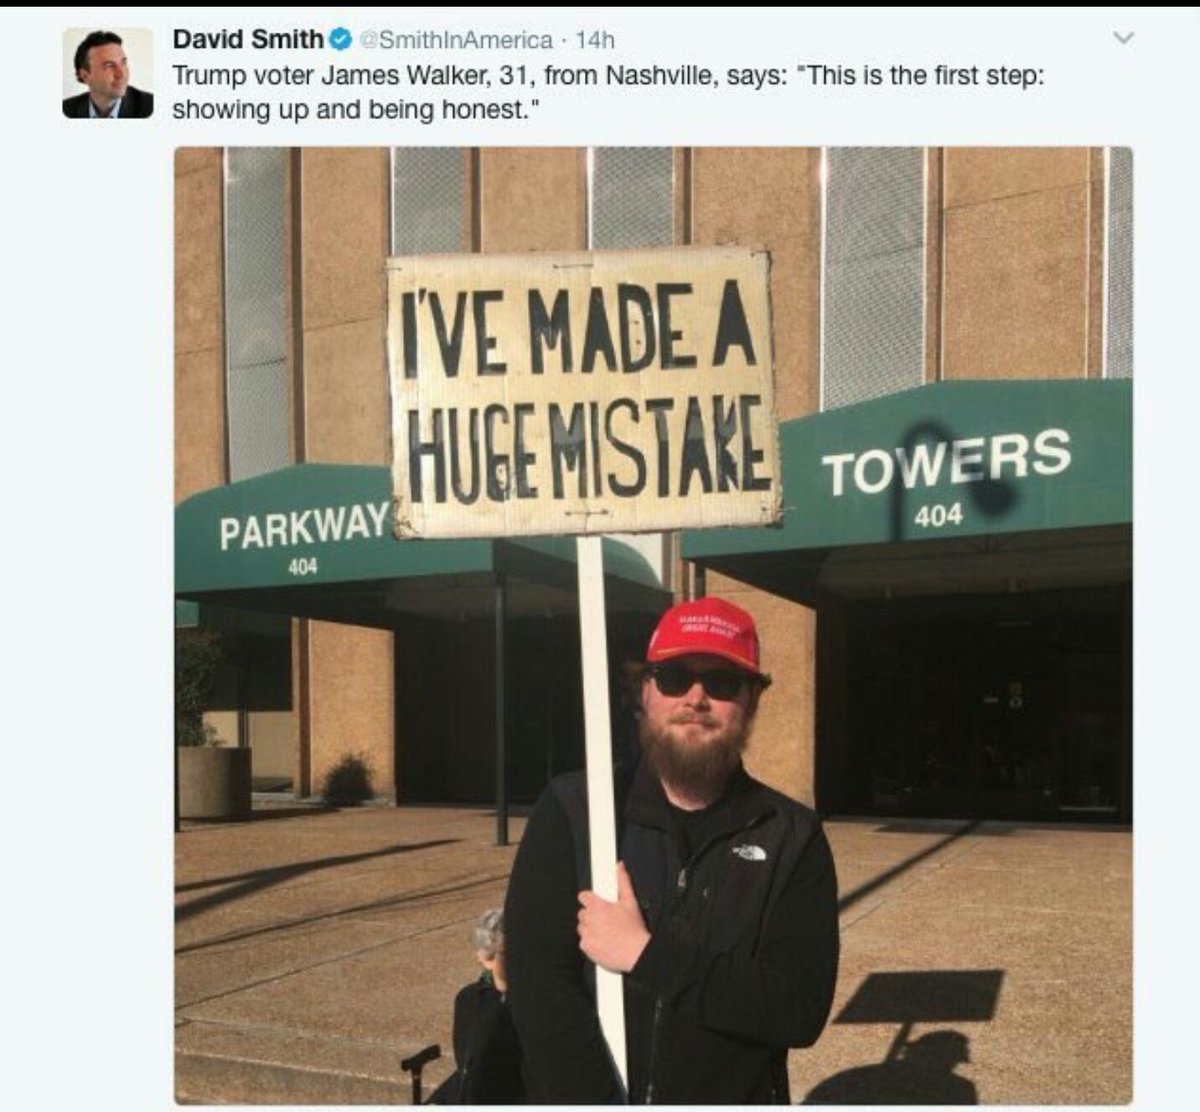Click the 404 number under PARKWAY
The width and height of the screenshot is (1200, 1112).
tap(303, 567)
